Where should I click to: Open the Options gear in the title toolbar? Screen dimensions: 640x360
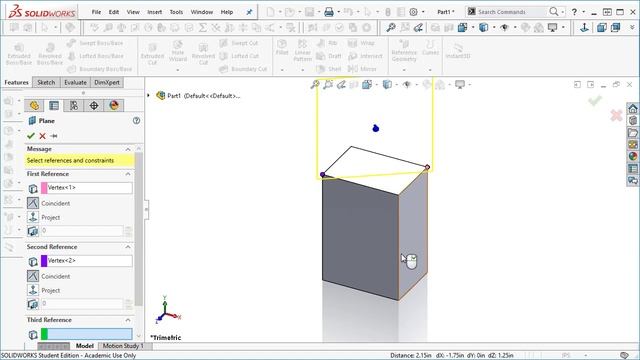413,12
